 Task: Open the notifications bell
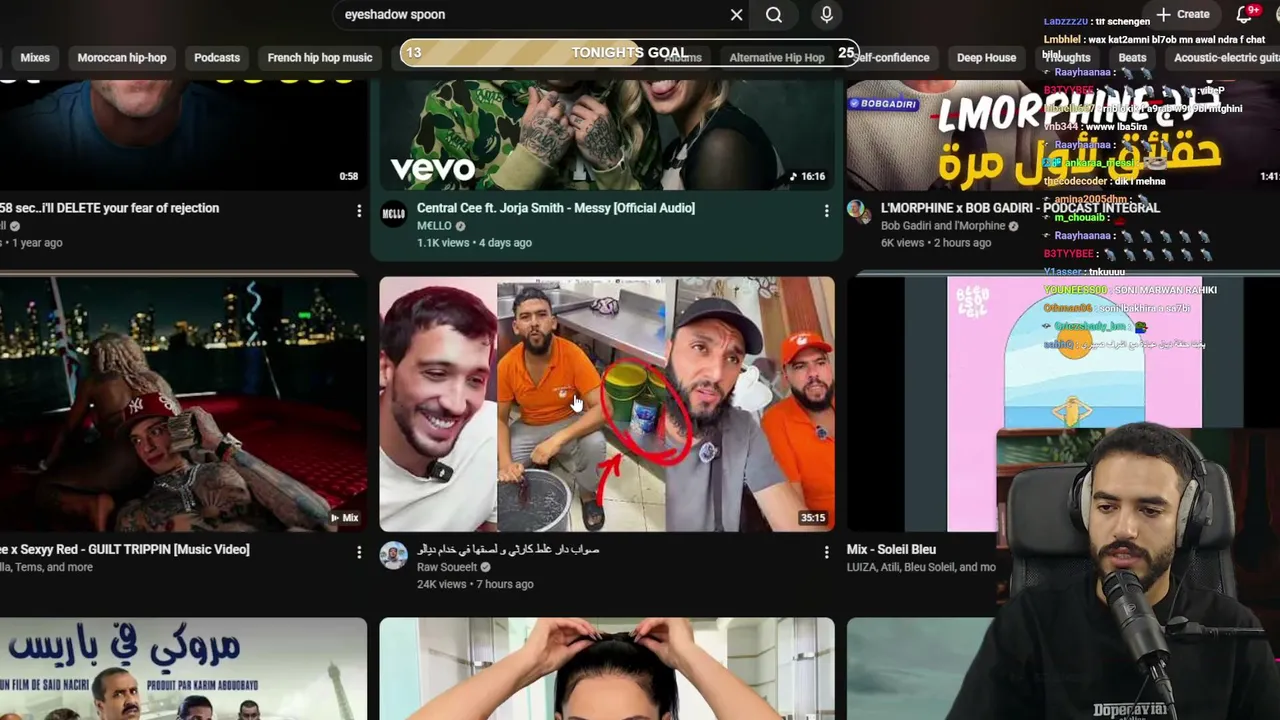pos(1245,14)
